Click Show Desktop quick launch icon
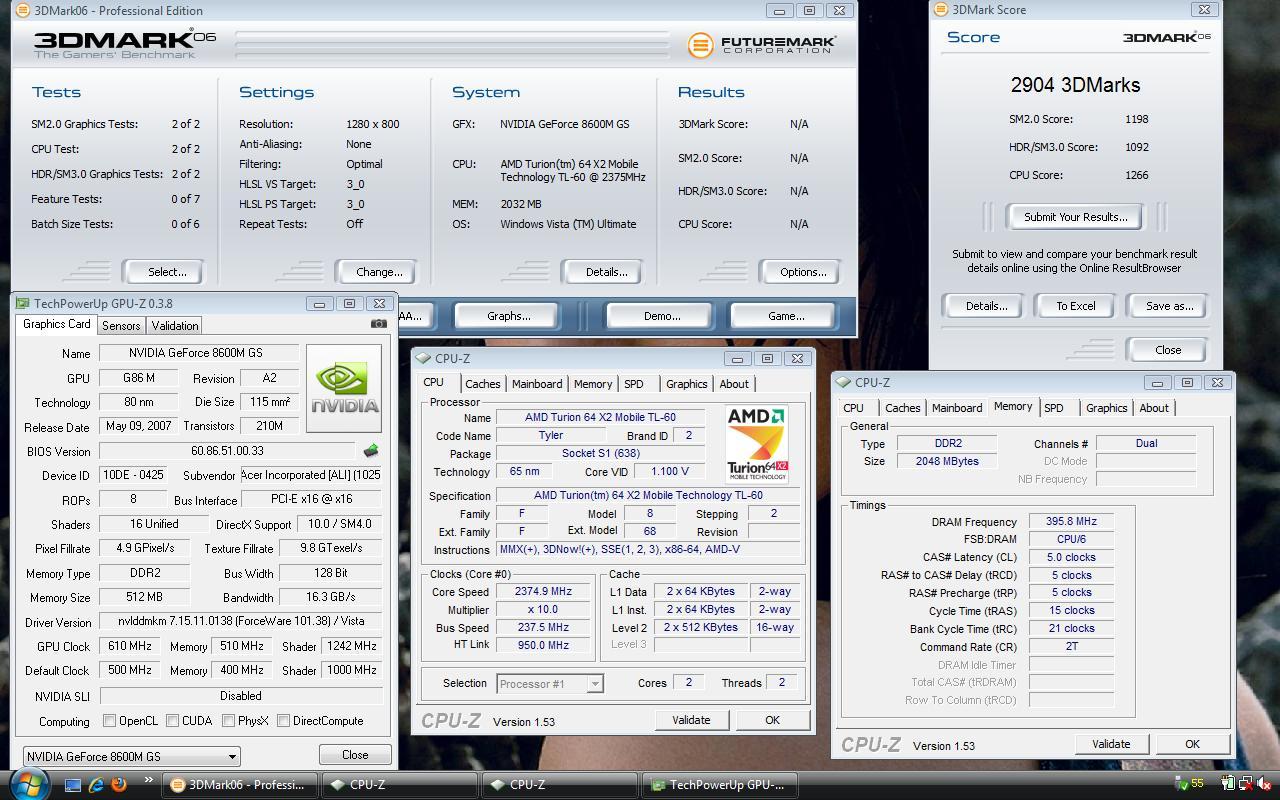1280x800 pixels. [x=73, y=785]
